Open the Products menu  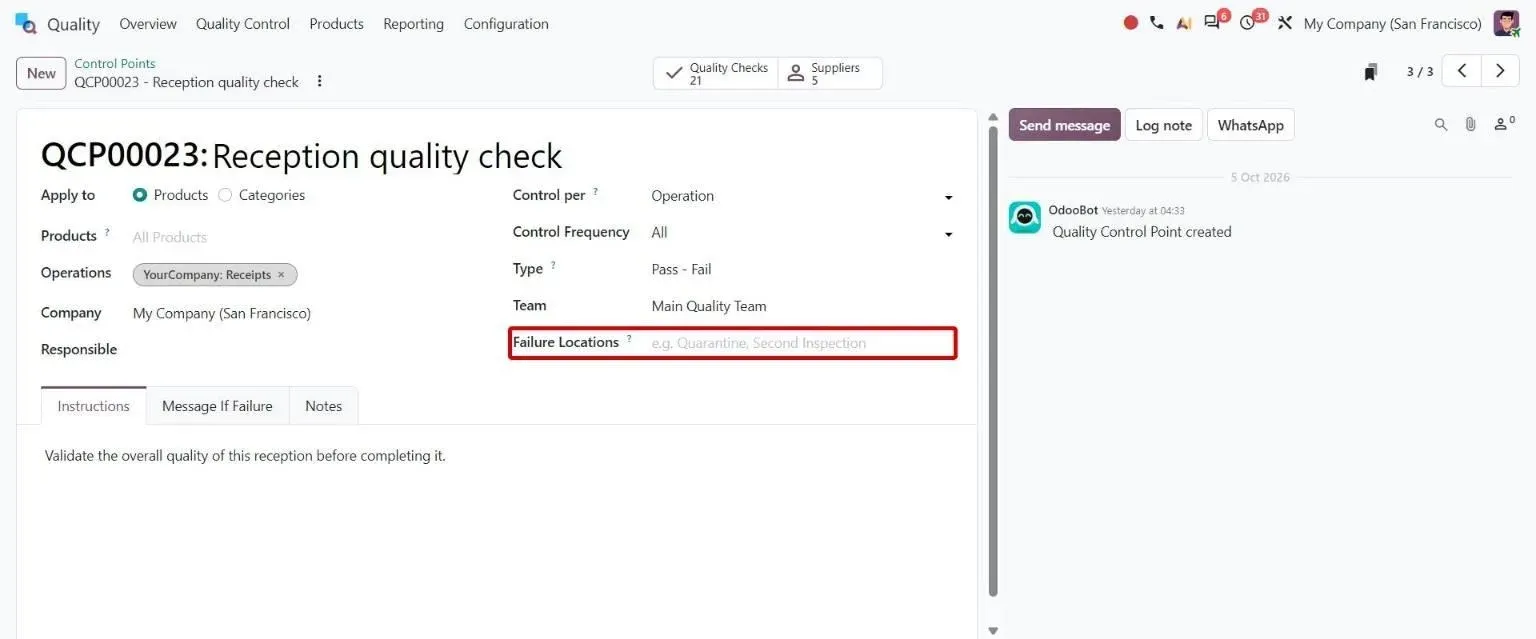click(336, 23)
